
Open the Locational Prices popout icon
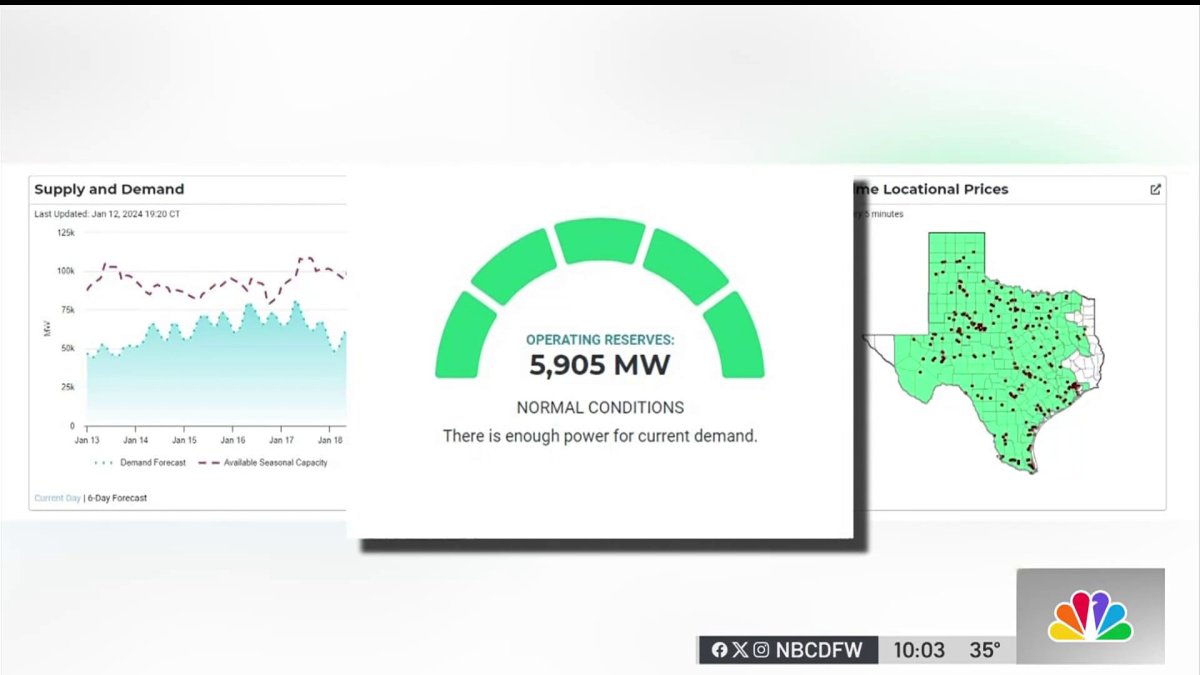pyautogui.click(x=1155, y=189)
